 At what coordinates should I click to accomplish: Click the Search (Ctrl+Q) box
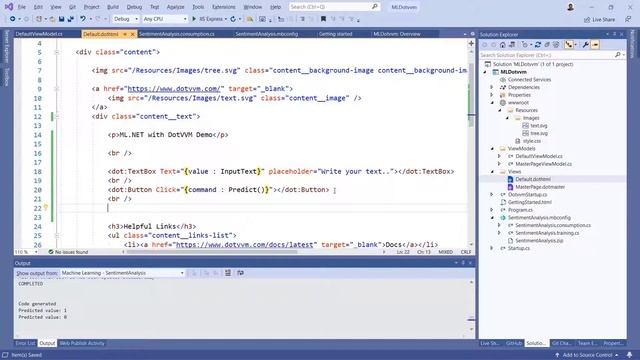[334, 7]
